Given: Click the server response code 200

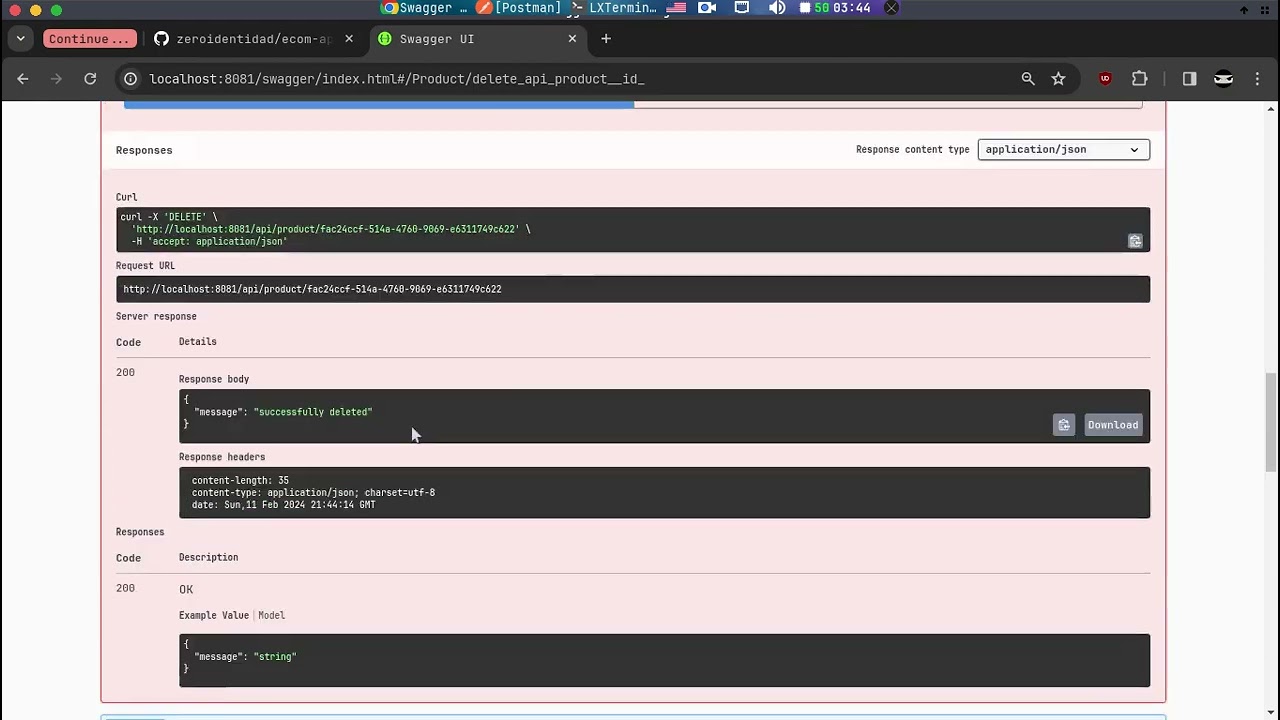Looking at the screenshot, I should 125,373.
